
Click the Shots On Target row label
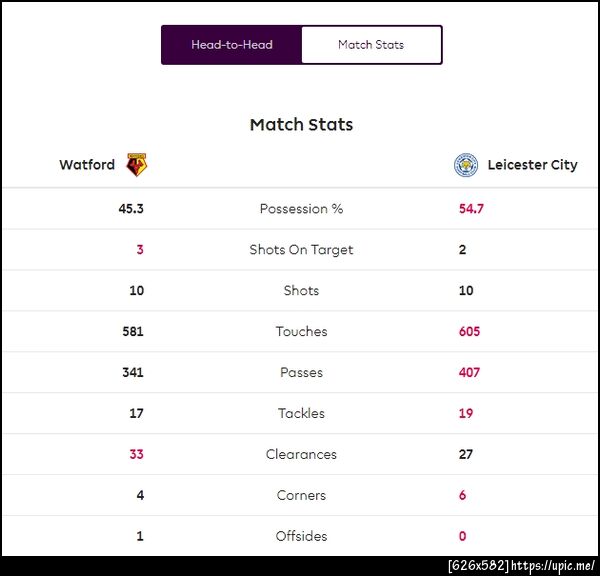[x=301, y=250]
